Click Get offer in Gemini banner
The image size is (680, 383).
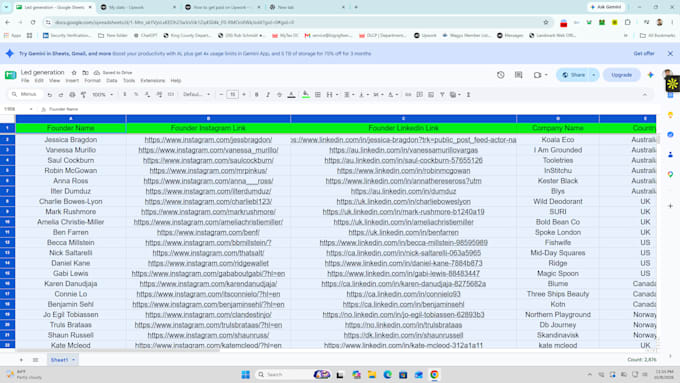click(x=644, y=54)
